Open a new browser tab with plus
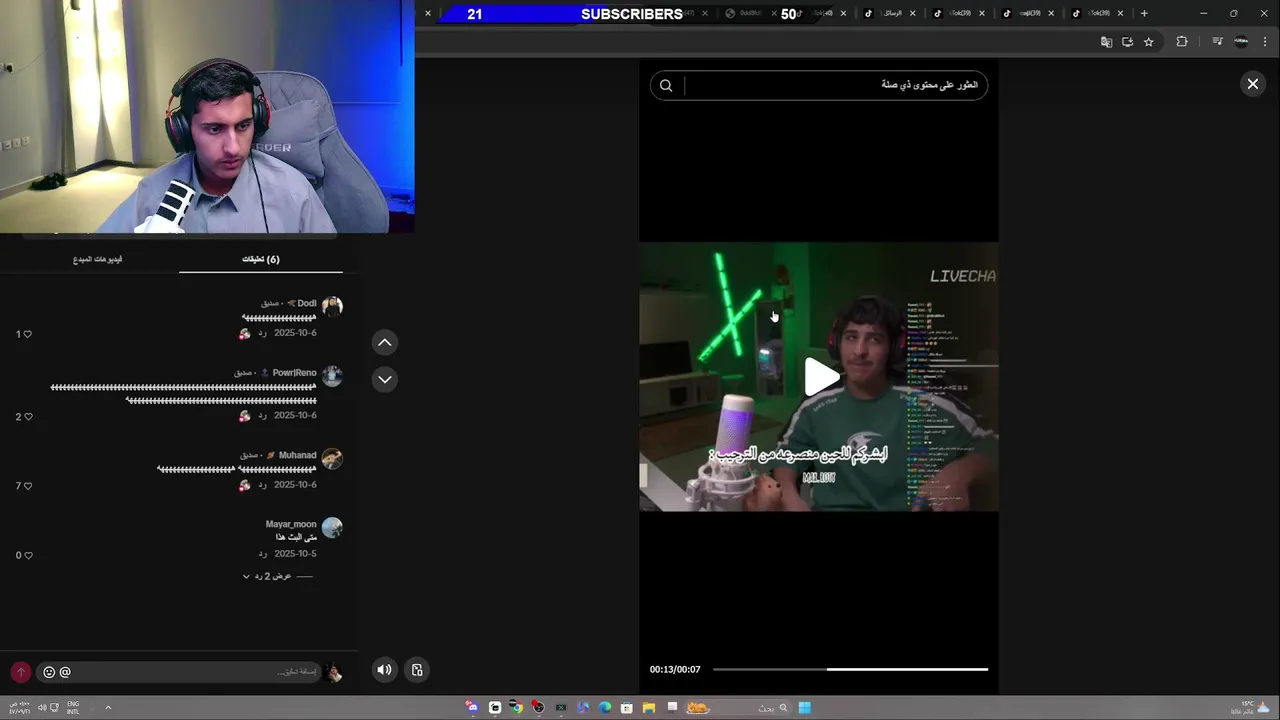This screenshot has height=720, width=1280. (1144, 14)
